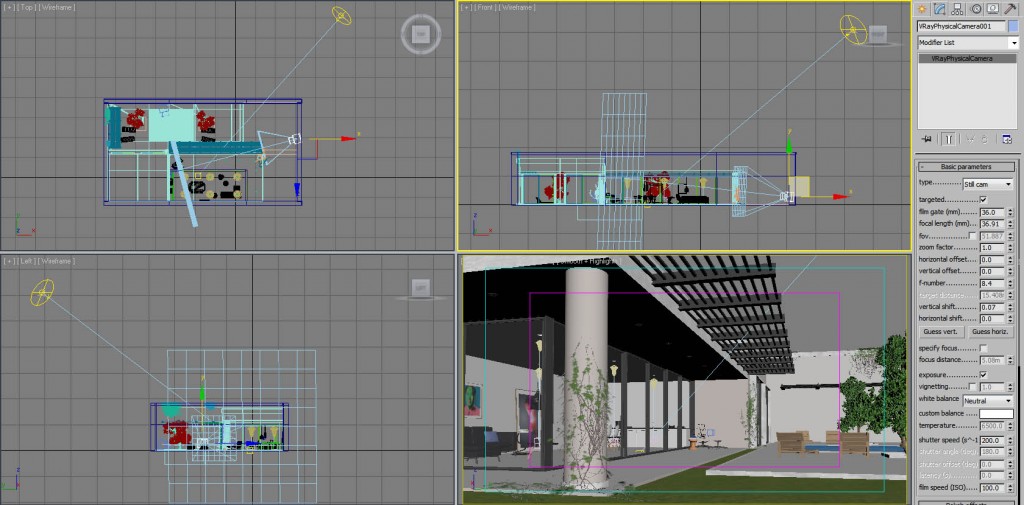
Task: Click the zoom factor value field
Action: [992, 248]
